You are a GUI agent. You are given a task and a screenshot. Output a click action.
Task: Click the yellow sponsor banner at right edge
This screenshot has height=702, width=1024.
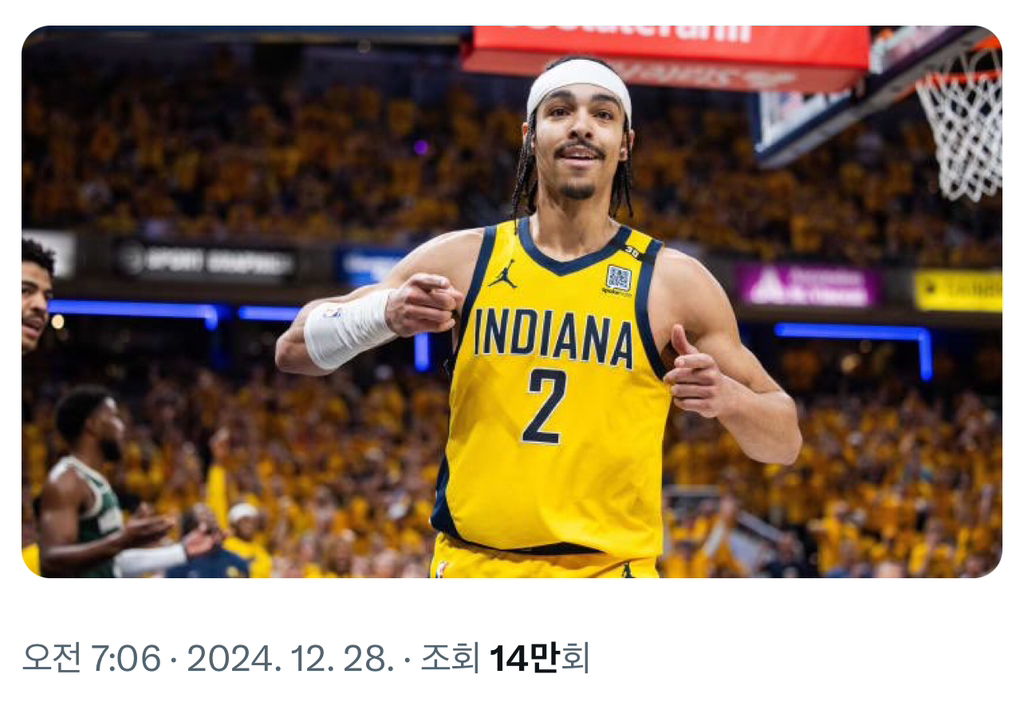pos(956,291)
